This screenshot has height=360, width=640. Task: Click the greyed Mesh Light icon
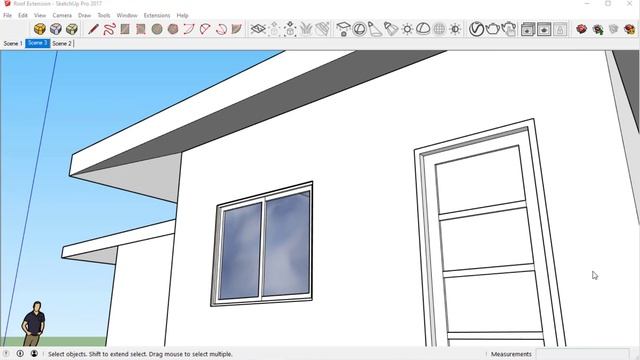[x=439, y=29]
